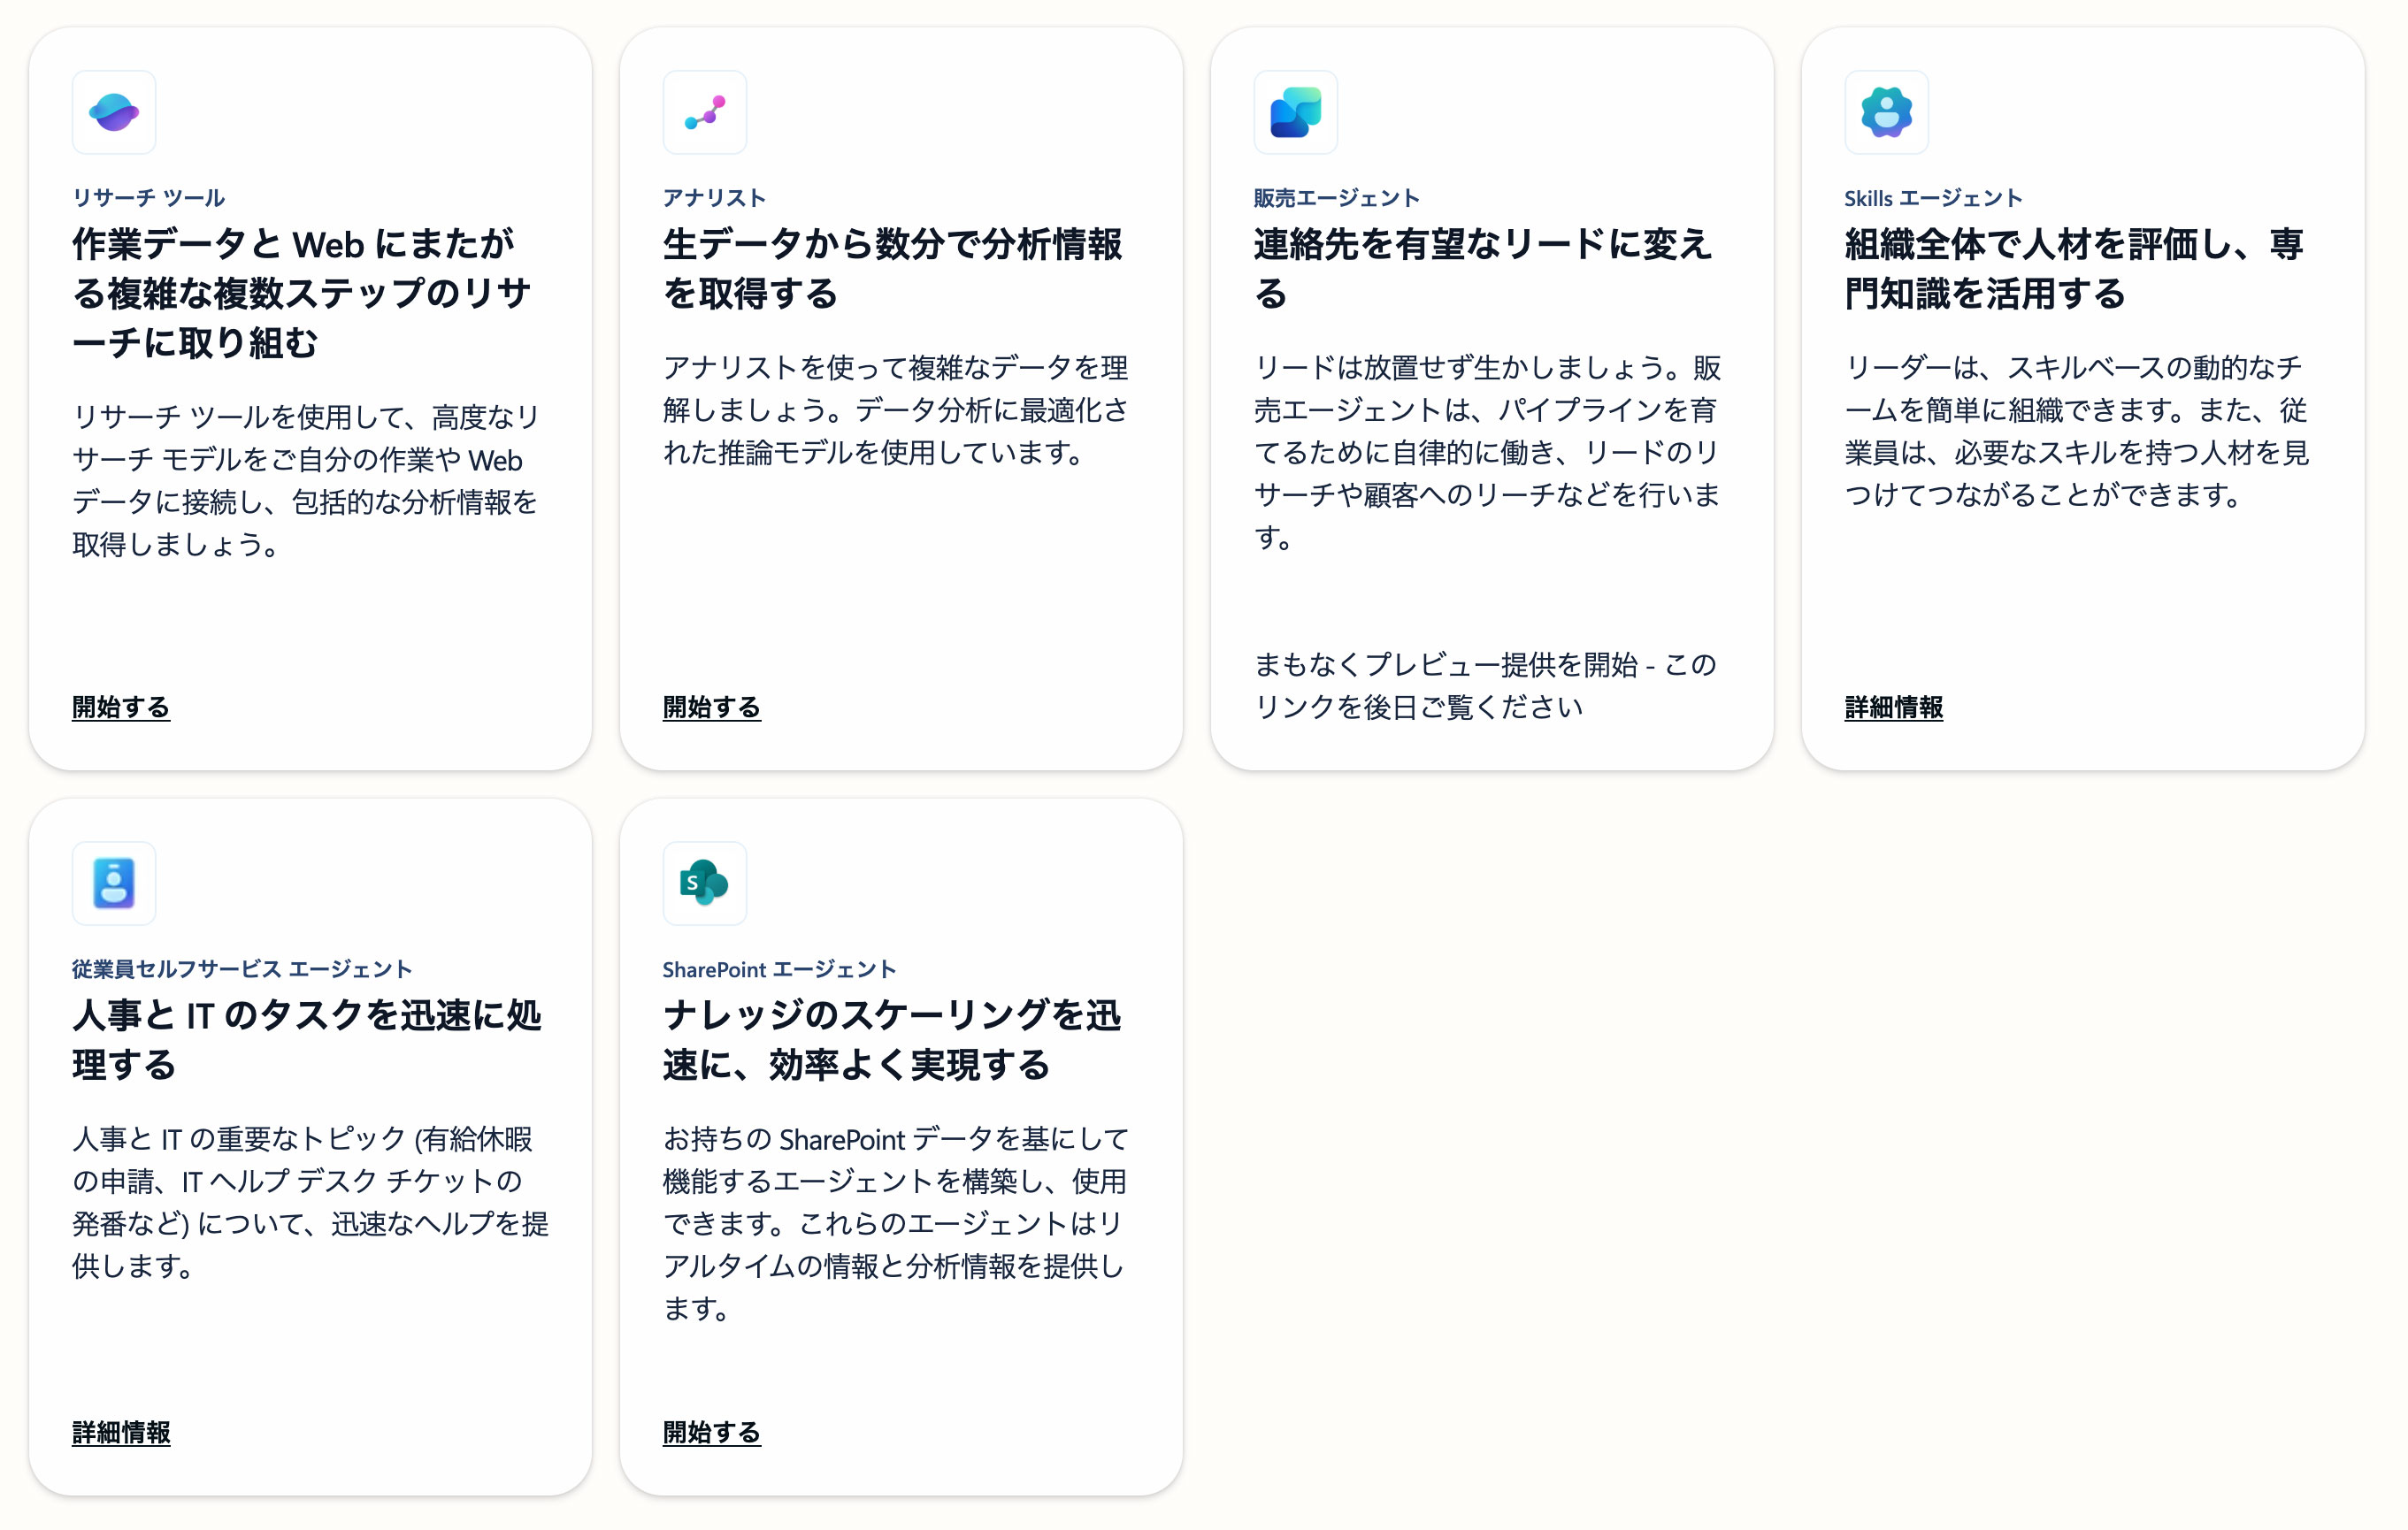Open 開始する link in リサーチ ツール card
Image resolution: width=2408 pixels, height=1530 pixels.
pos(121,707)
